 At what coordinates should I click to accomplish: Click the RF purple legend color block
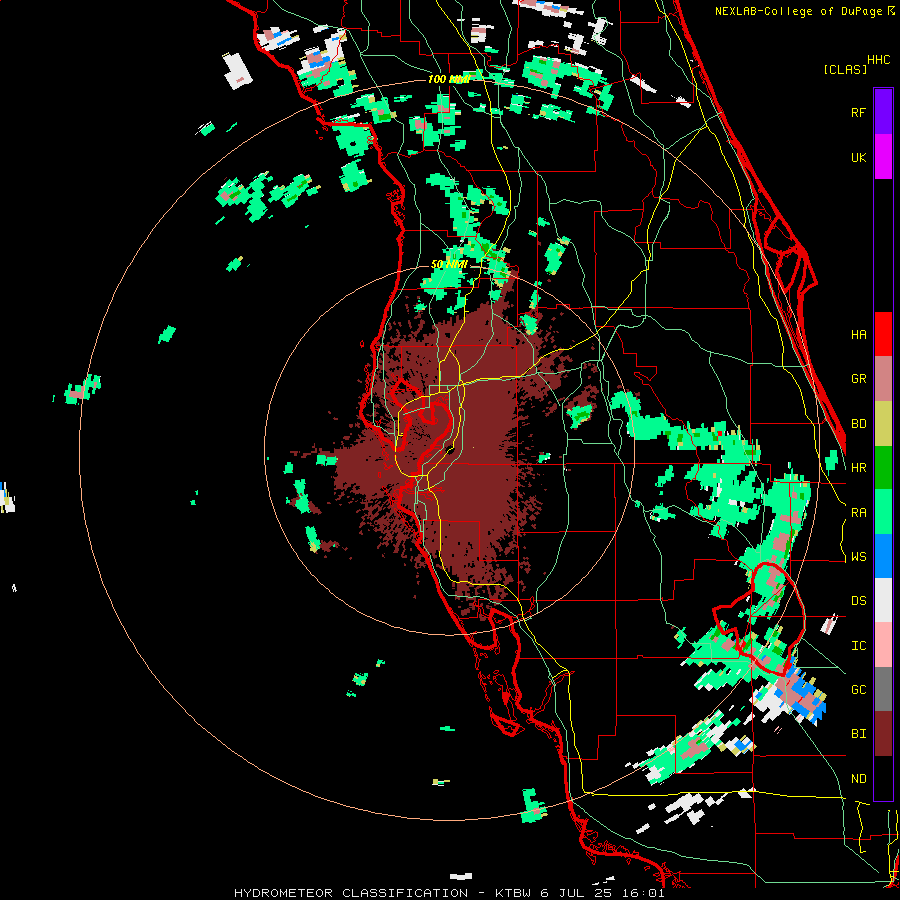pos(883,112)
